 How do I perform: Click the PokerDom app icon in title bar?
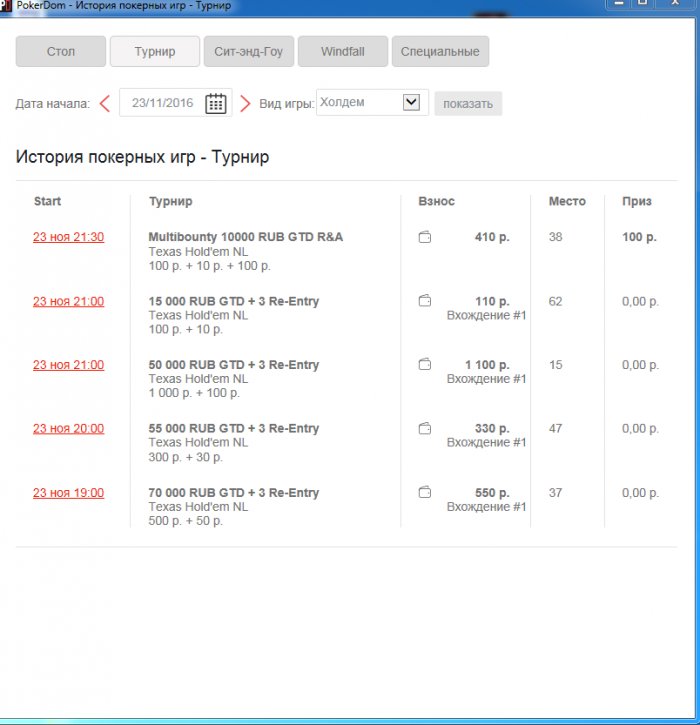click(x=6, y=6)
